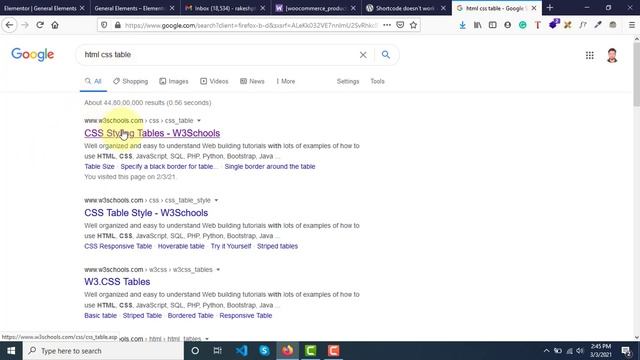Switch to the Images results tab
The image size is (640, 360).
(174, 81)
